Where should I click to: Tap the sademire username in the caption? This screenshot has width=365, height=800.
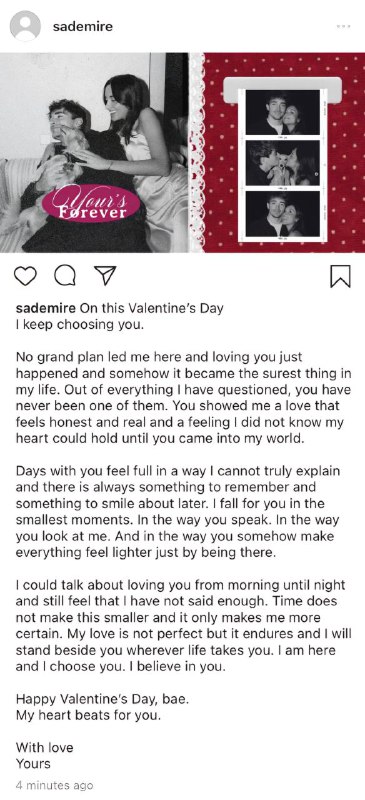(46, 309)
